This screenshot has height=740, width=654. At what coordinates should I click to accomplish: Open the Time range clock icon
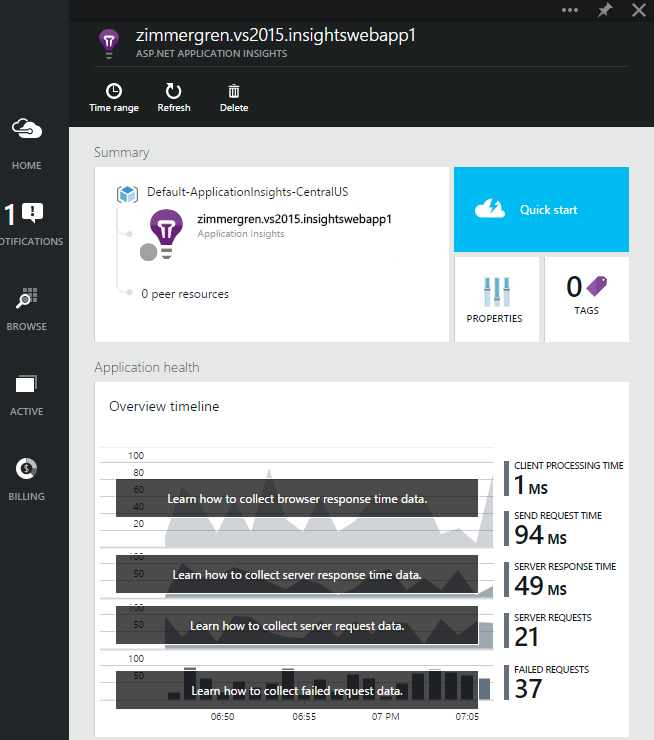(x=113, y=91)
